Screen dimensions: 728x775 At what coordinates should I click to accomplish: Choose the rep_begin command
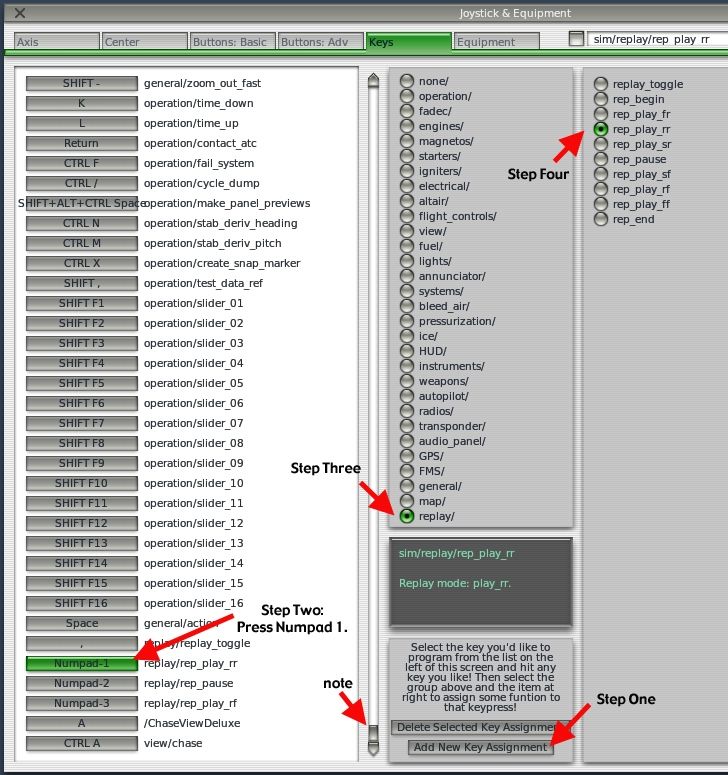pos(600,99)
